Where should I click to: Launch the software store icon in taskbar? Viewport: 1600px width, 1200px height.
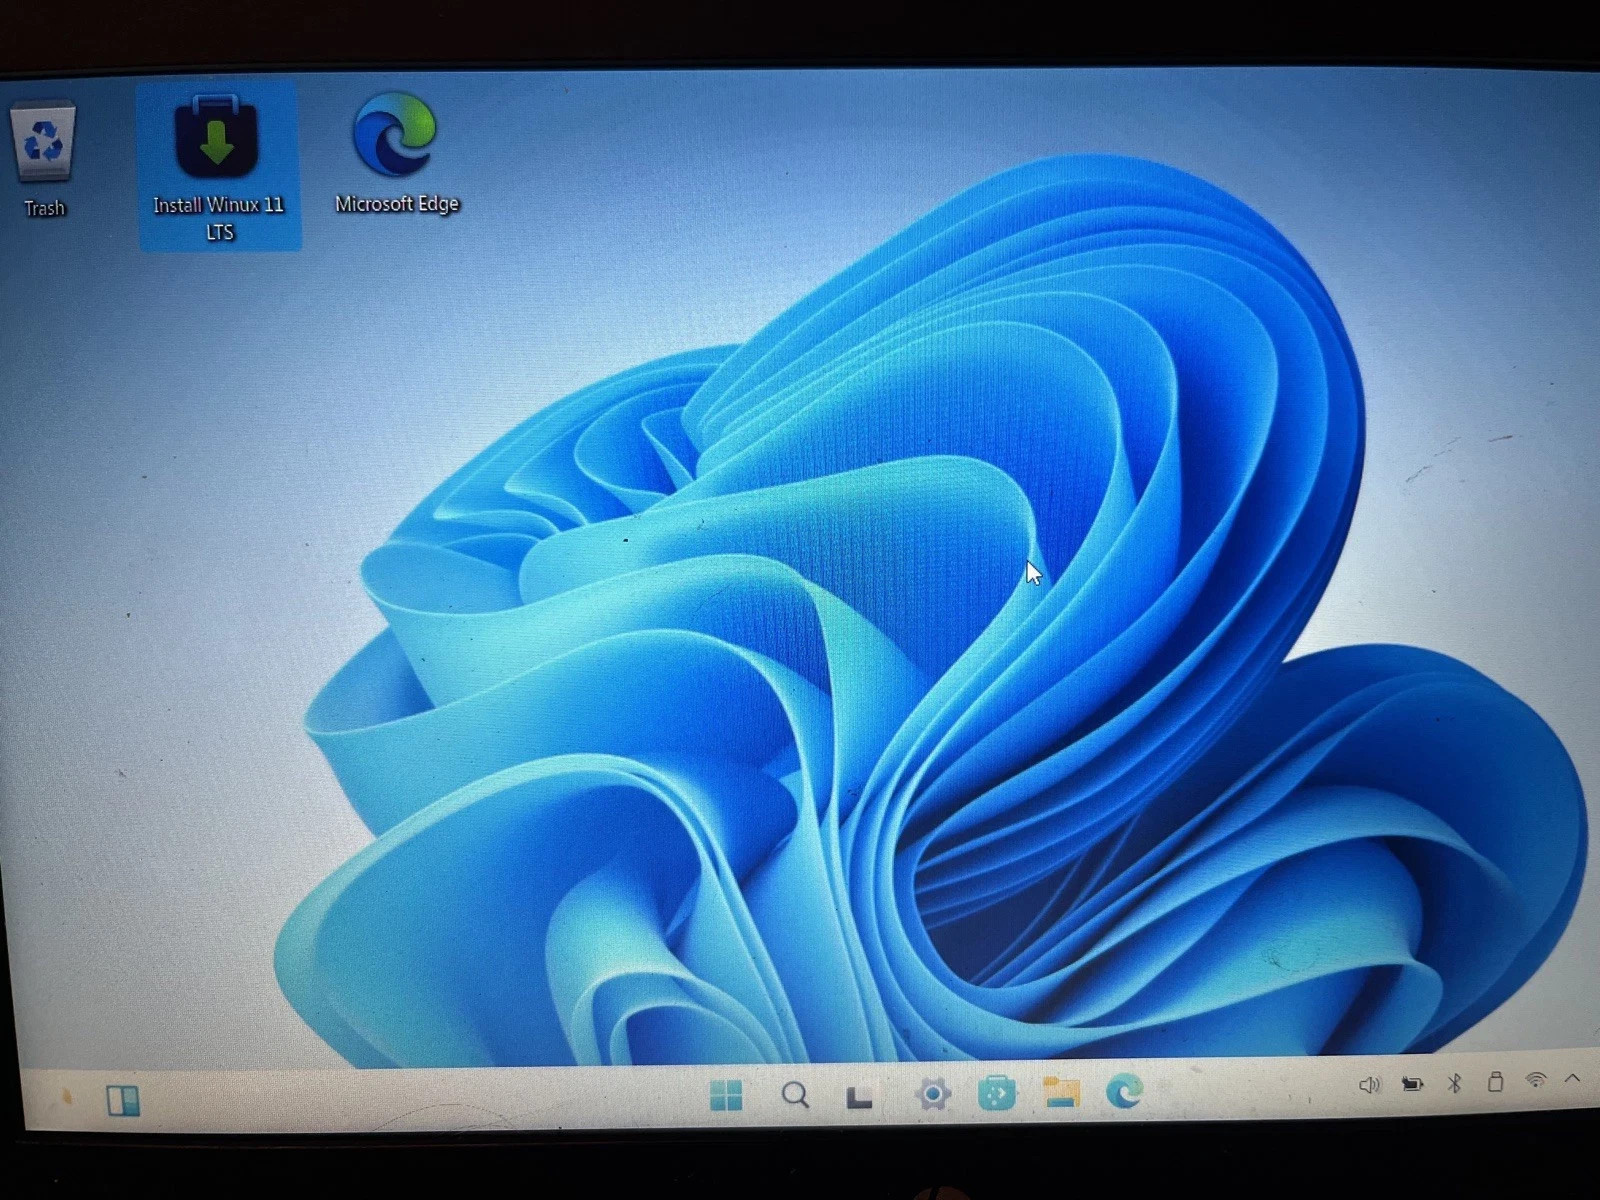(996, 1093)
